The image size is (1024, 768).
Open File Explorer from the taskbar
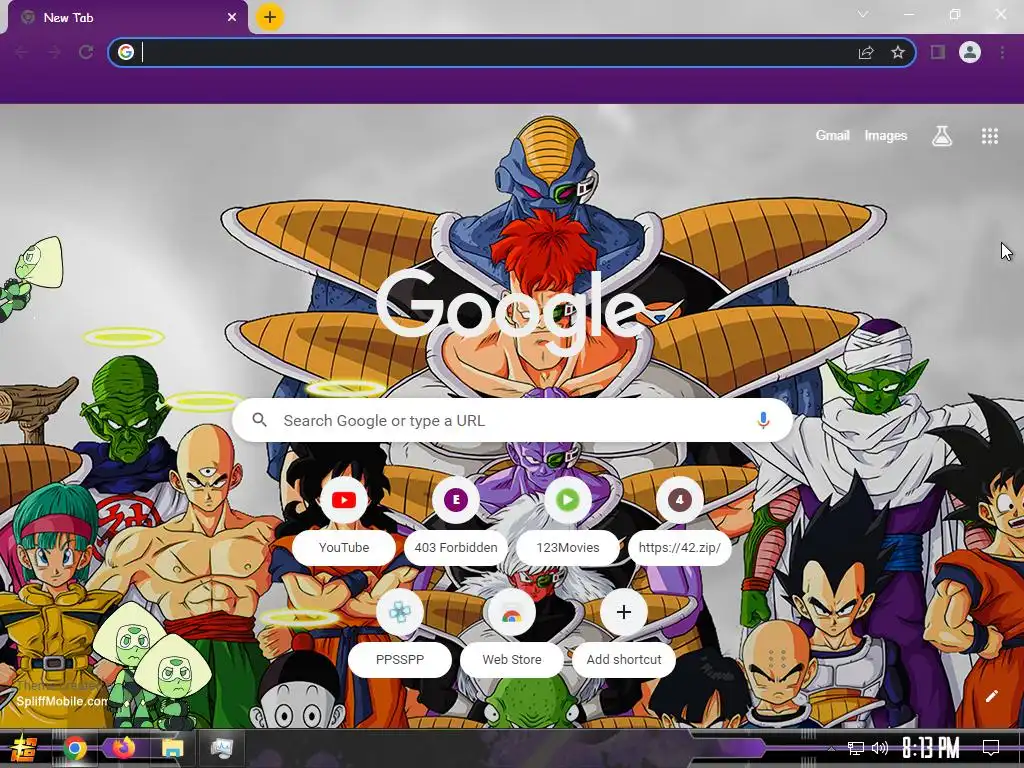pos(172,748)
